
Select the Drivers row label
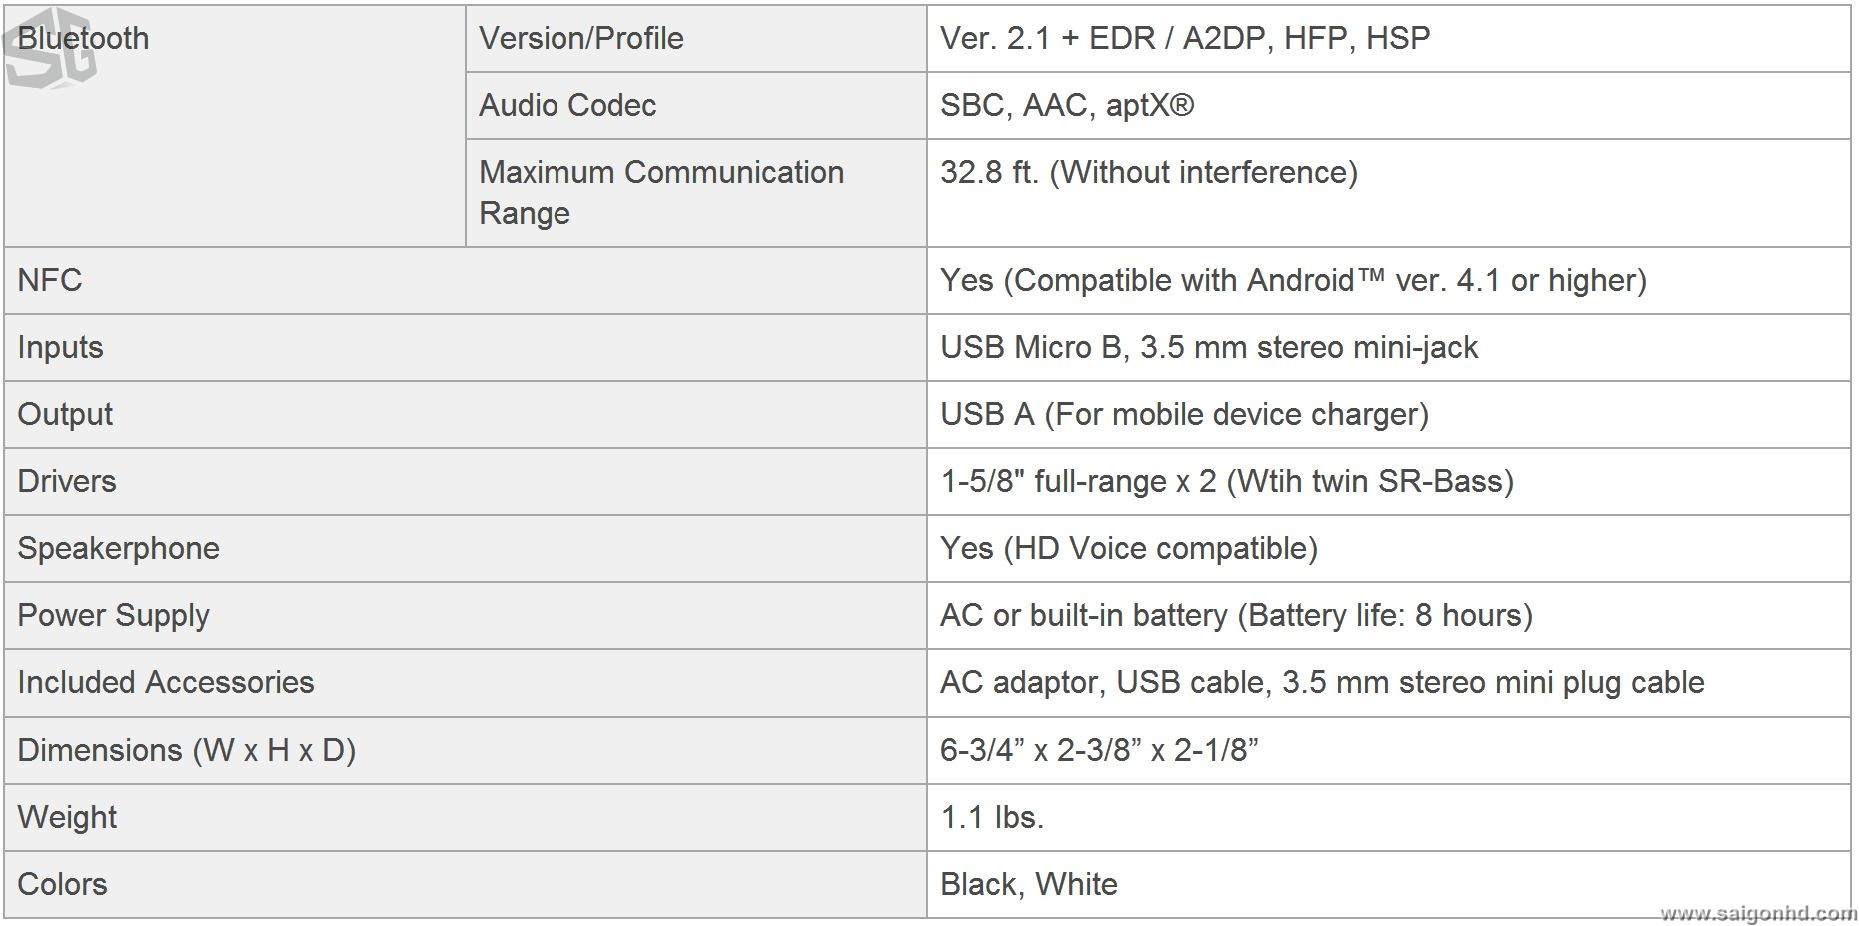[x=67, y=481]
